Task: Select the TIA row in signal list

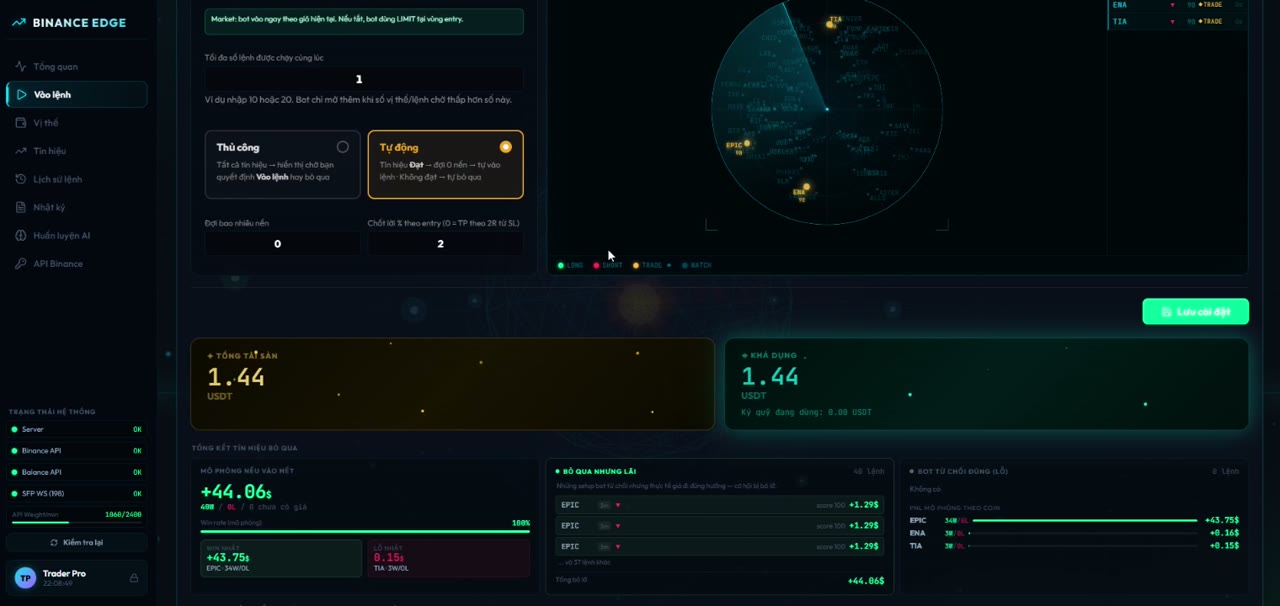Action: tap(1178, 21)
